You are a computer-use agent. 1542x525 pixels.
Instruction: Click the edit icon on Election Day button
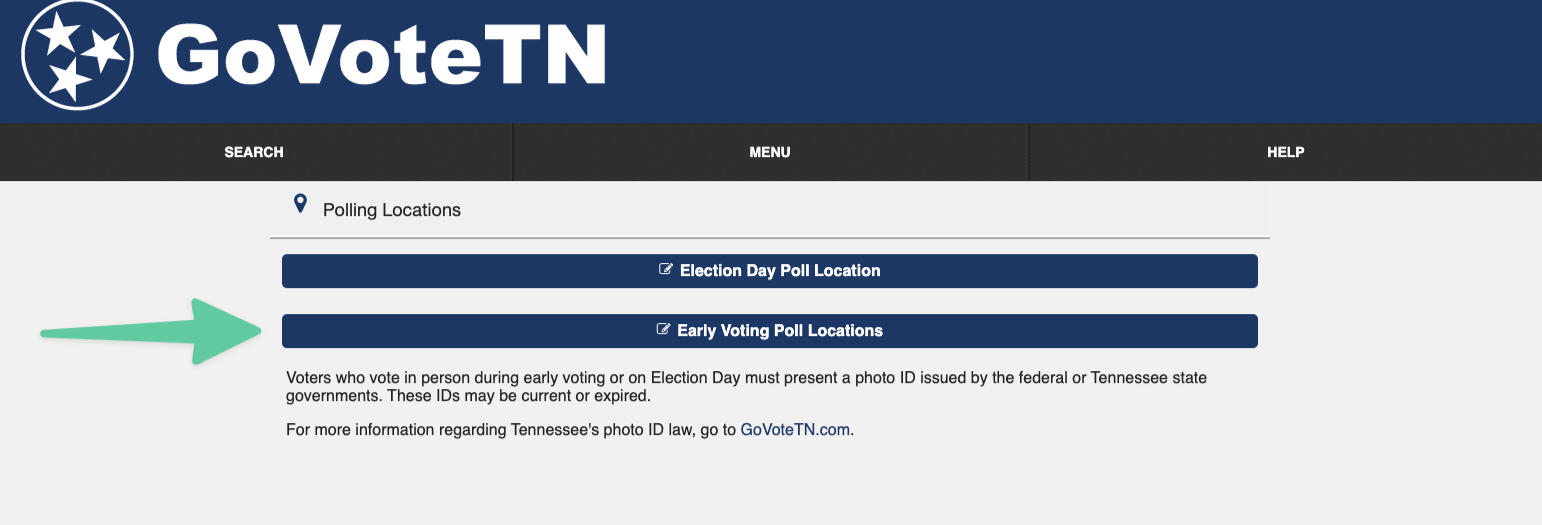(666, 270)
